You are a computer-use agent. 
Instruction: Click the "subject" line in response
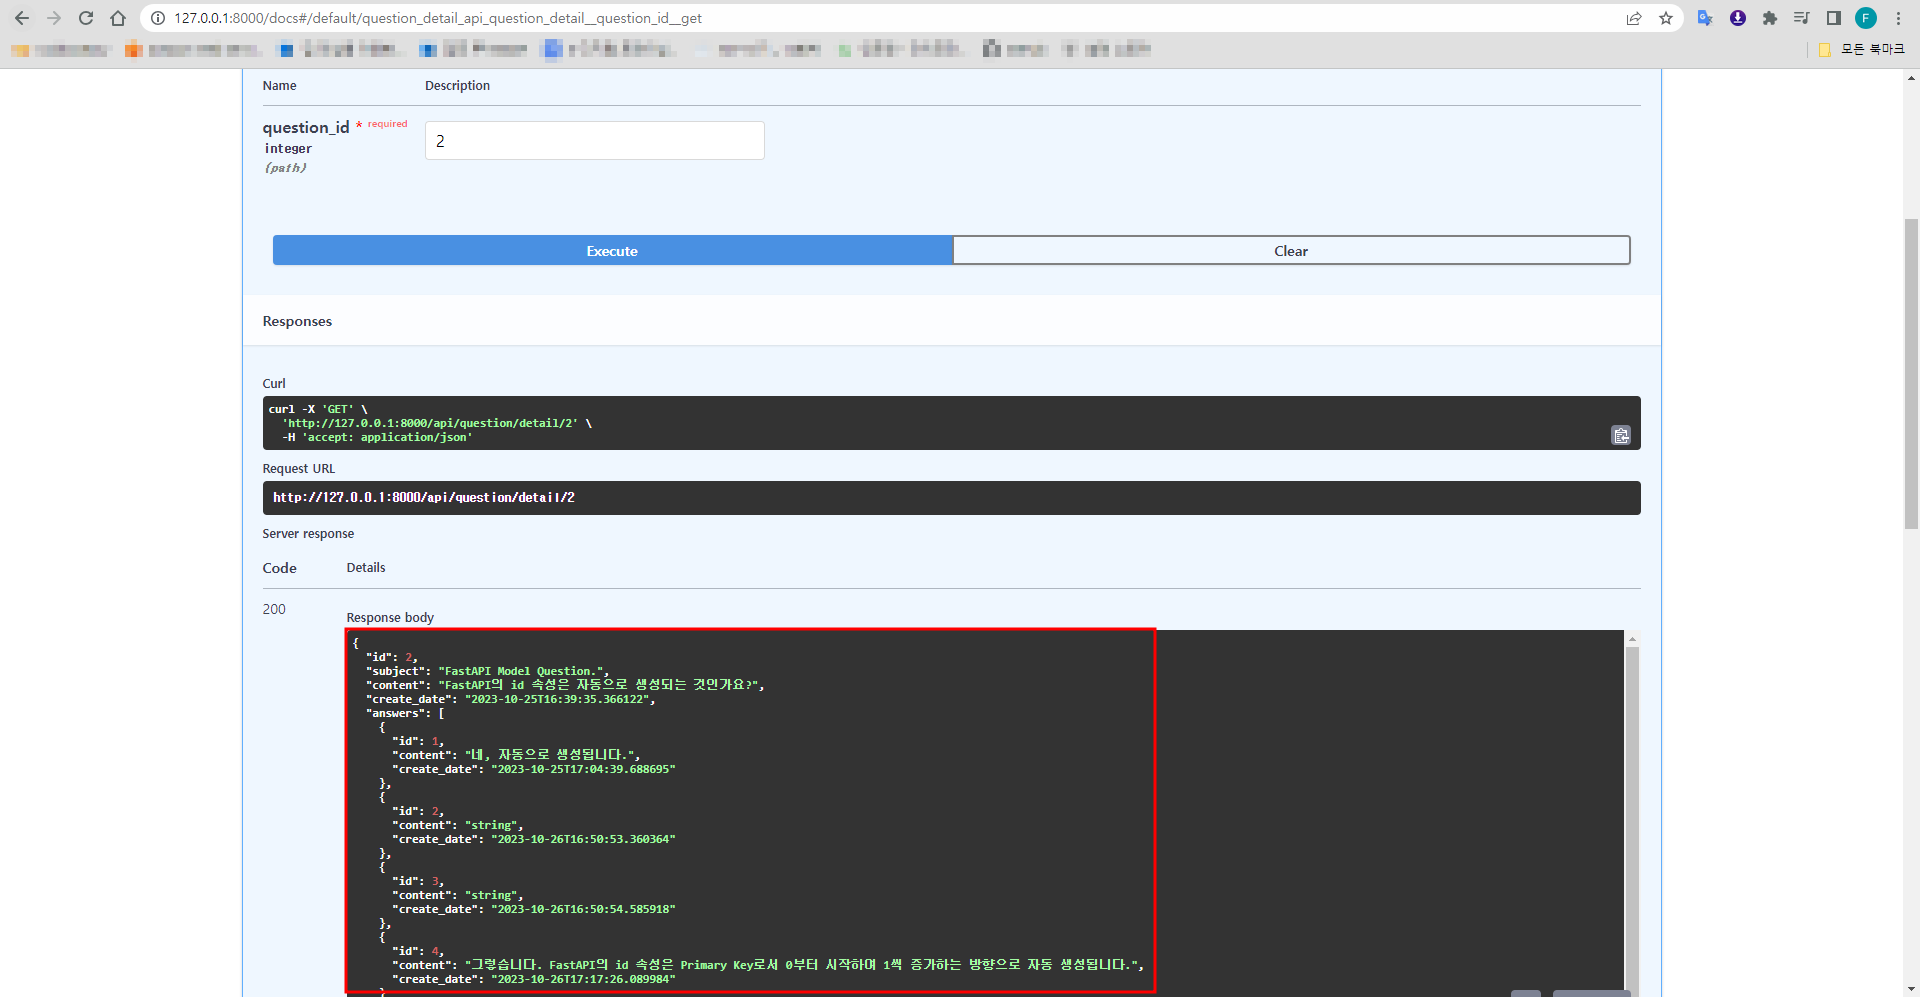pyautogui.click(x=488, y=671)
